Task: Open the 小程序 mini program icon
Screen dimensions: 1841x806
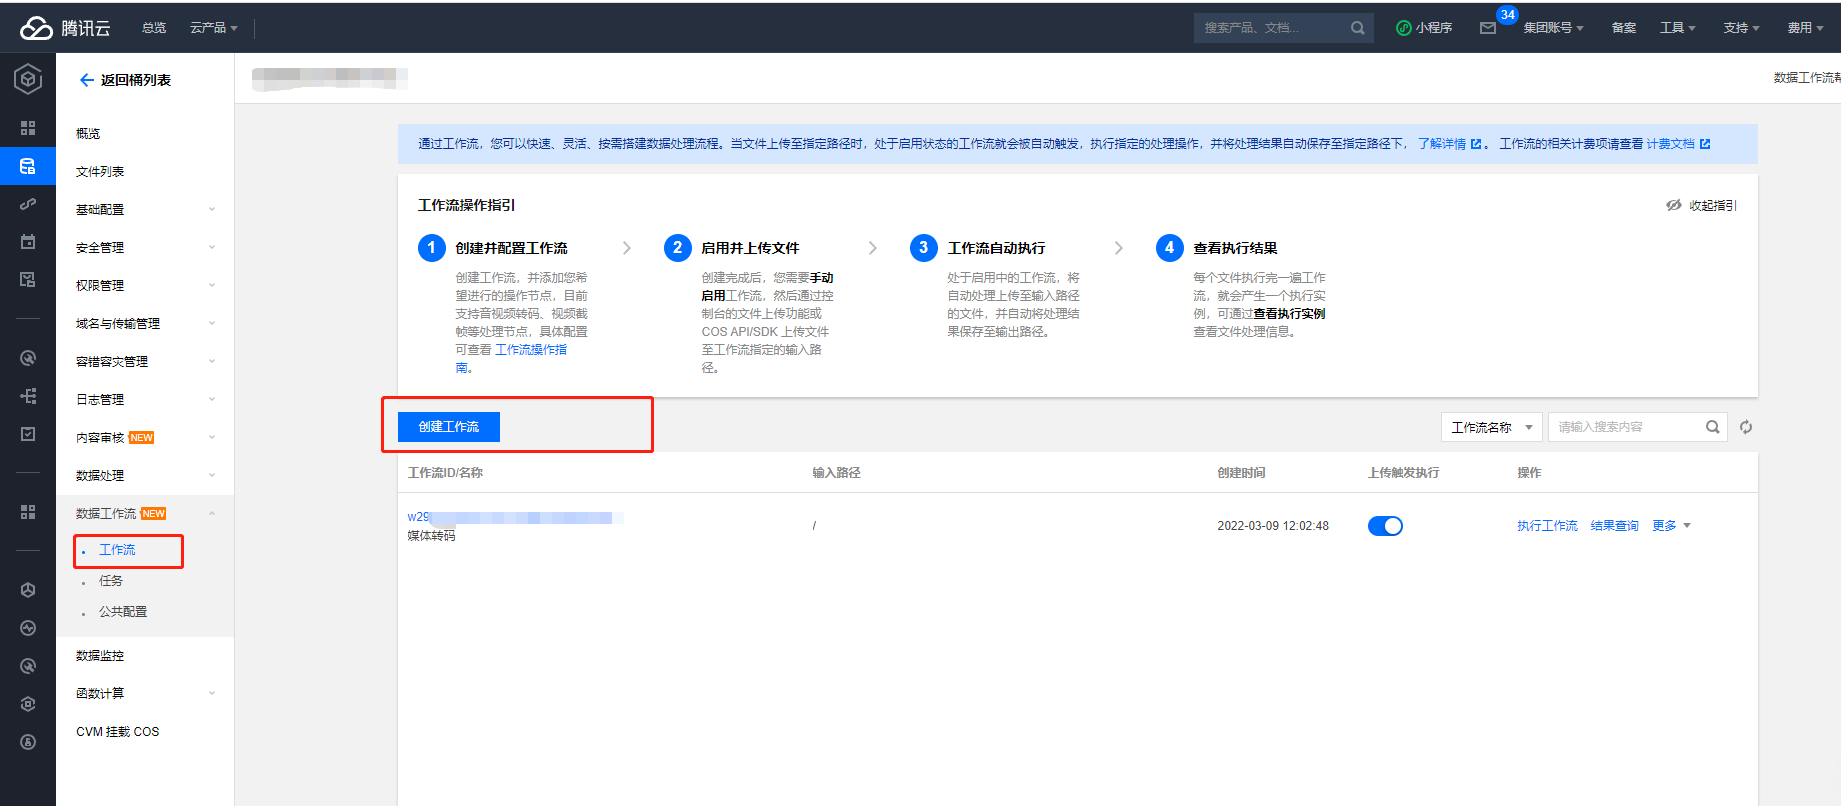Action: 1424,28
